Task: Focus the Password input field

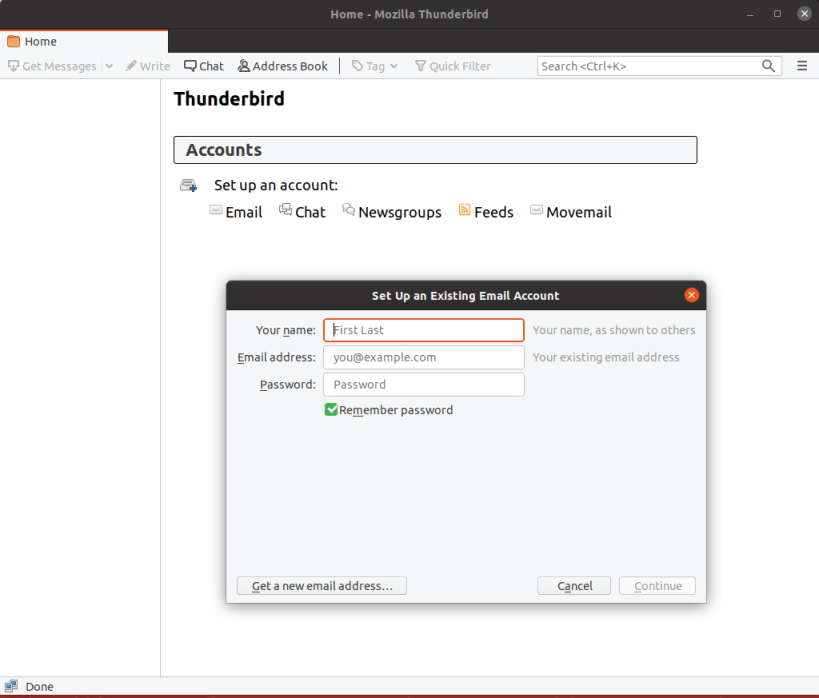Action: (424, 385)
